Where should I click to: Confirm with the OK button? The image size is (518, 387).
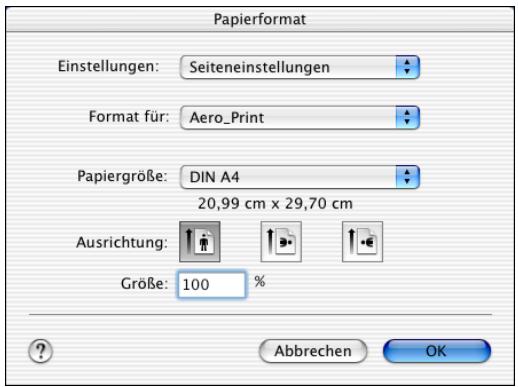(x=437, y=351)
